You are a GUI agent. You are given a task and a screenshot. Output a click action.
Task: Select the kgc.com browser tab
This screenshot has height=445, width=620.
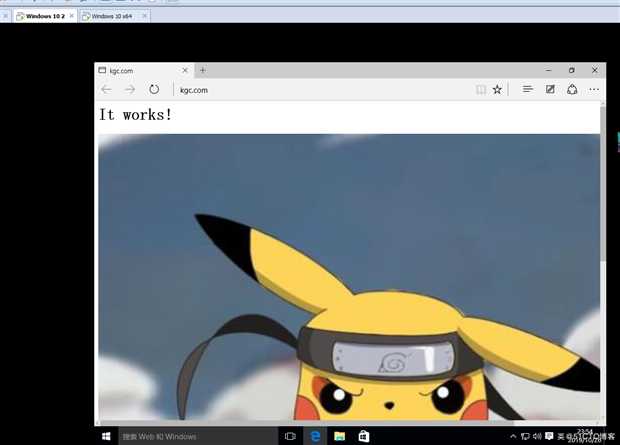(144, 70)
